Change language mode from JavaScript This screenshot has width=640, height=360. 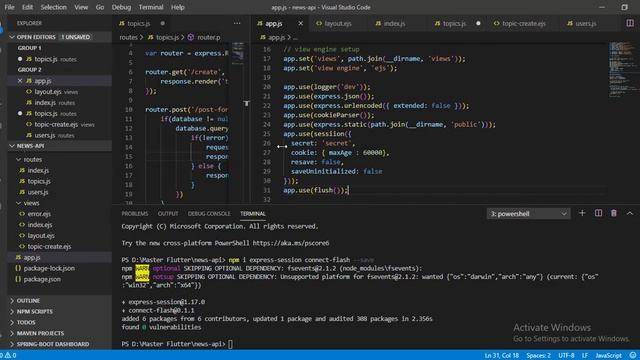pos(608,356)
